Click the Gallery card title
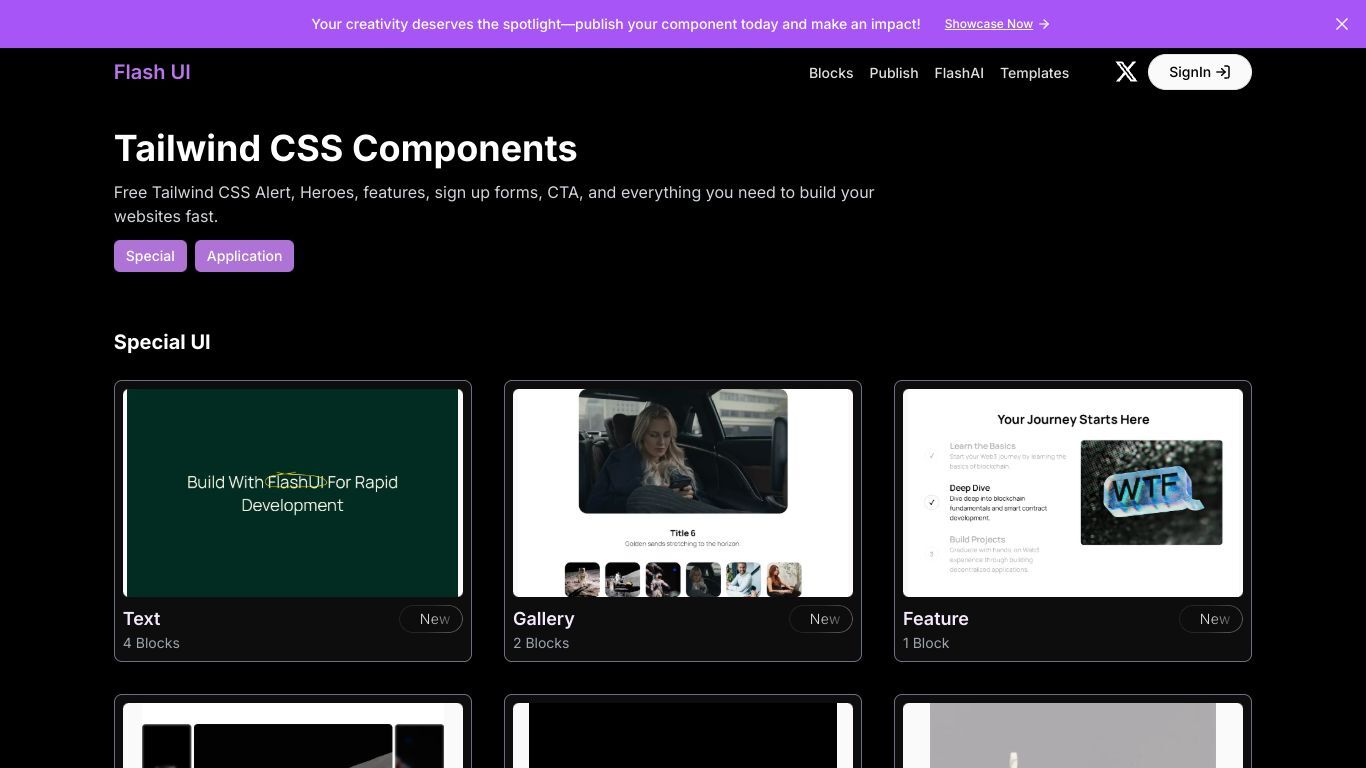This screenshot has height=768, width=1366. pyautogui.click(x=544, y=619)
